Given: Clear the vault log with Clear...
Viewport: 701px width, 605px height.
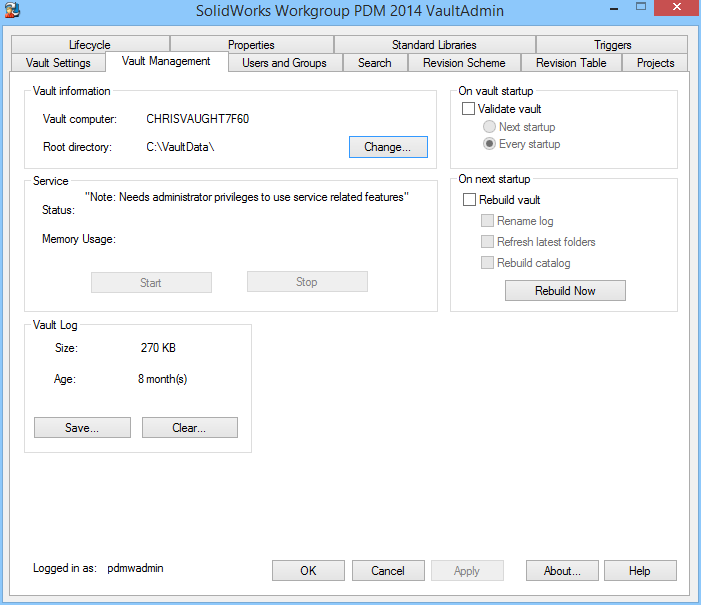Looking at the screenshot, I should click(x=190, y=428).
